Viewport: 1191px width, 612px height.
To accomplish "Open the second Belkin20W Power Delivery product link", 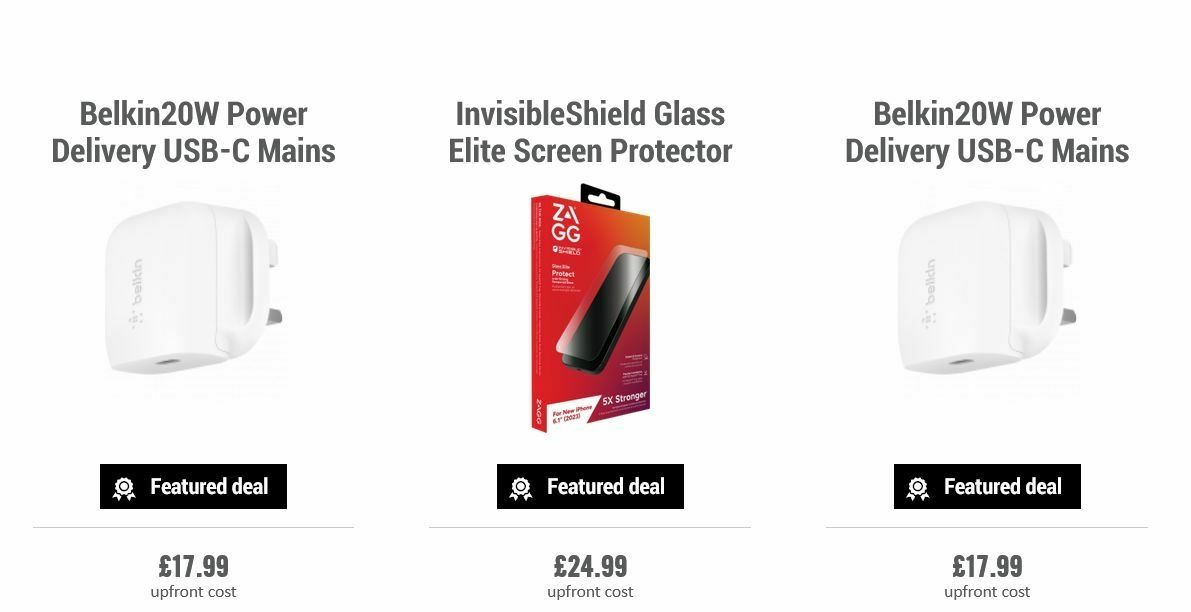I will tap(987, 132).
